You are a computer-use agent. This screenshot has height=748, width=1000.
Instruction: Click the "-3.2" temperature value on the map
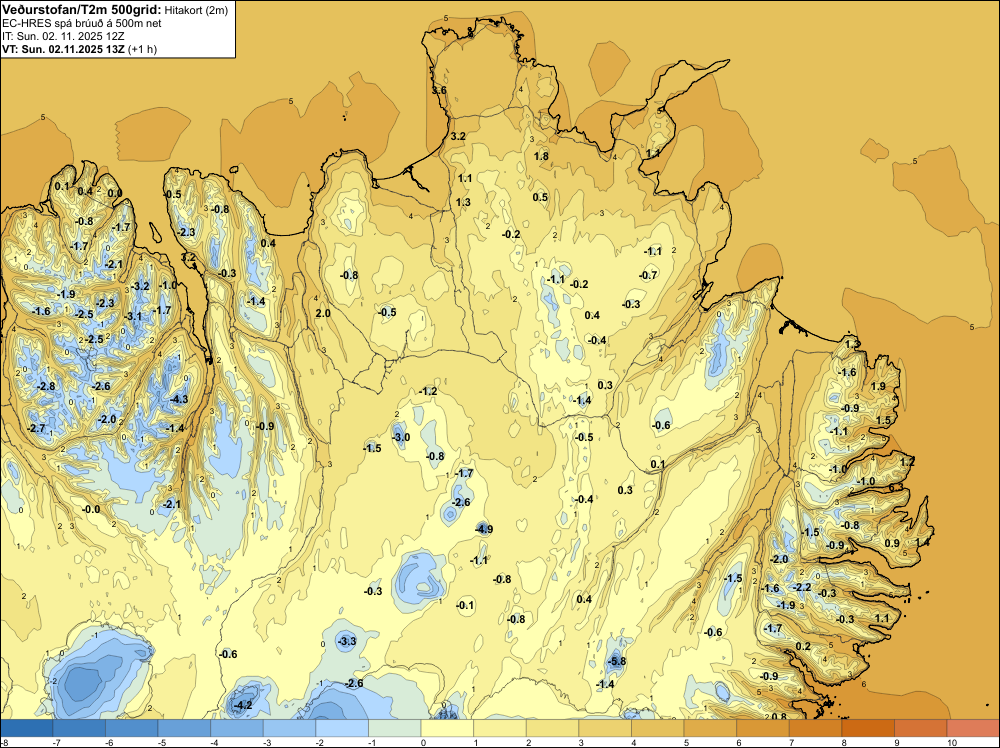(141, 286)
